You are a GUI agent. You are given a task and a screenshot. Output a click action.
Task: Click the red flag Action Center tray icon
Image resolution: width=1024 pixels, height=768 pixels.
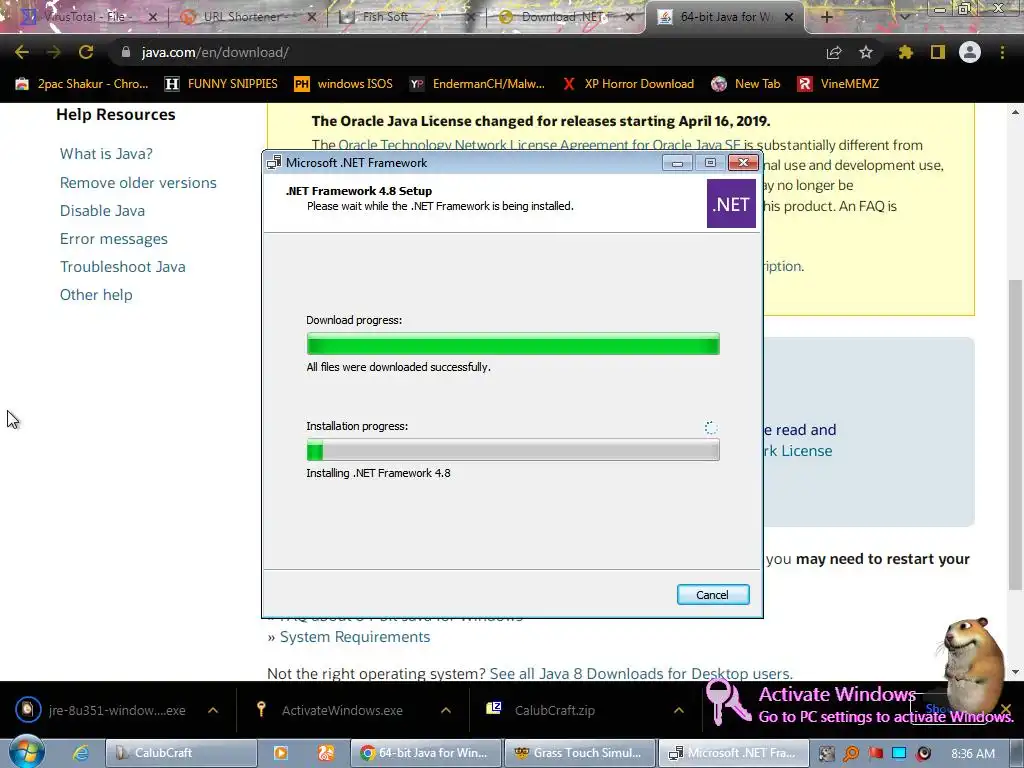875,753
